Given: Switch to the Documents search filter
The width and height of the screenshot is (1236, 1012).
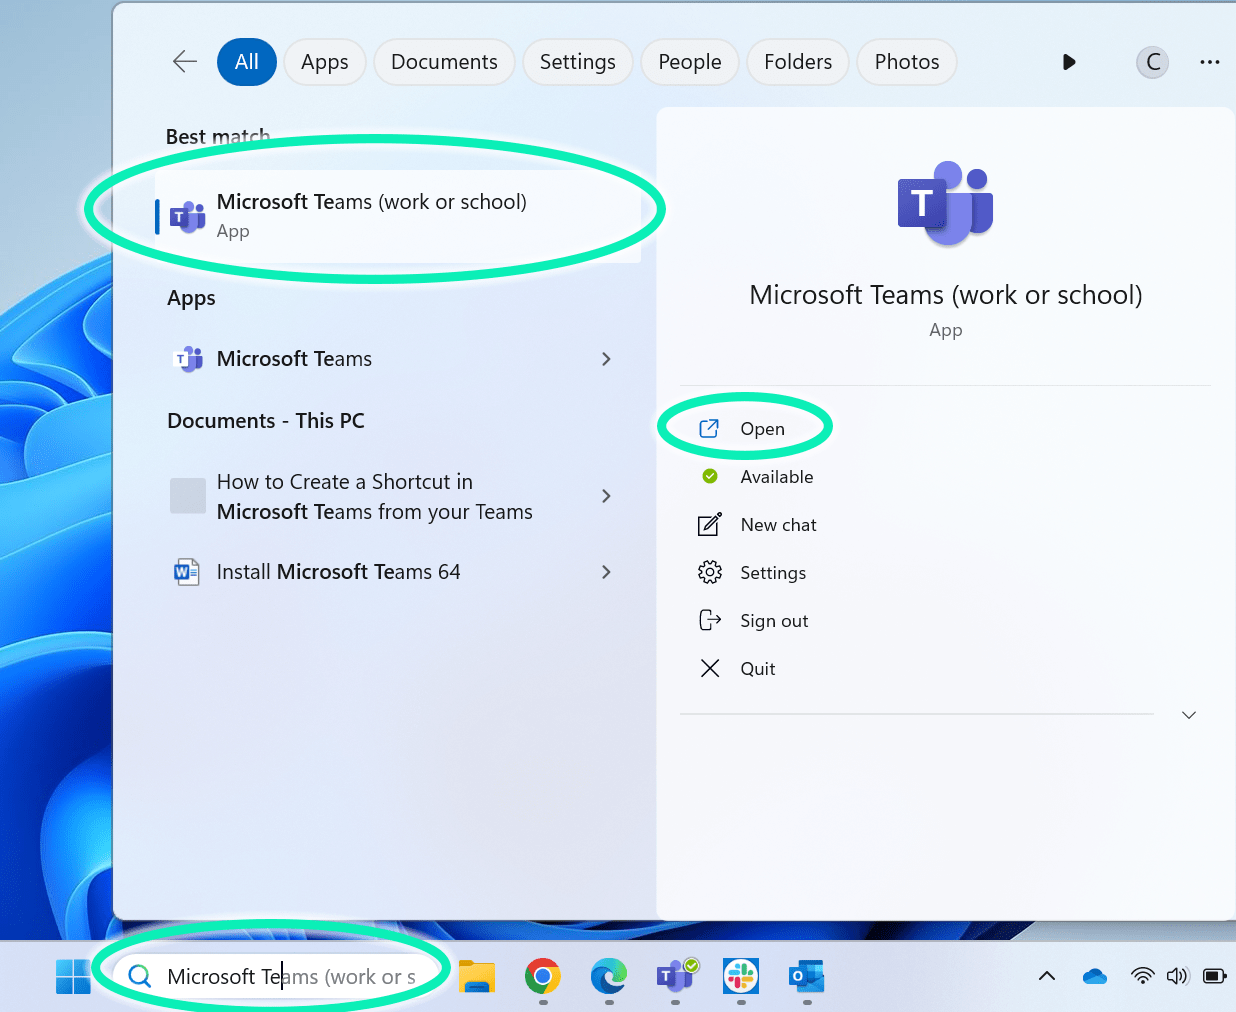Looking at the screenshot, I should point(443,61).
